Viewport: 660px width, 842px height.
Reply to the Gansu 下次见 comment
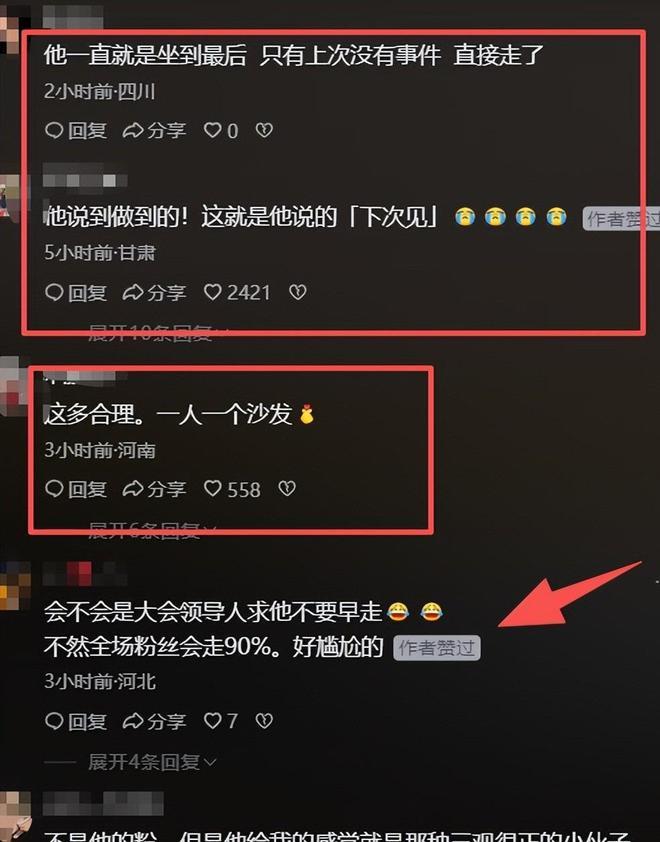pyautogui.click(x=76, y=293)
